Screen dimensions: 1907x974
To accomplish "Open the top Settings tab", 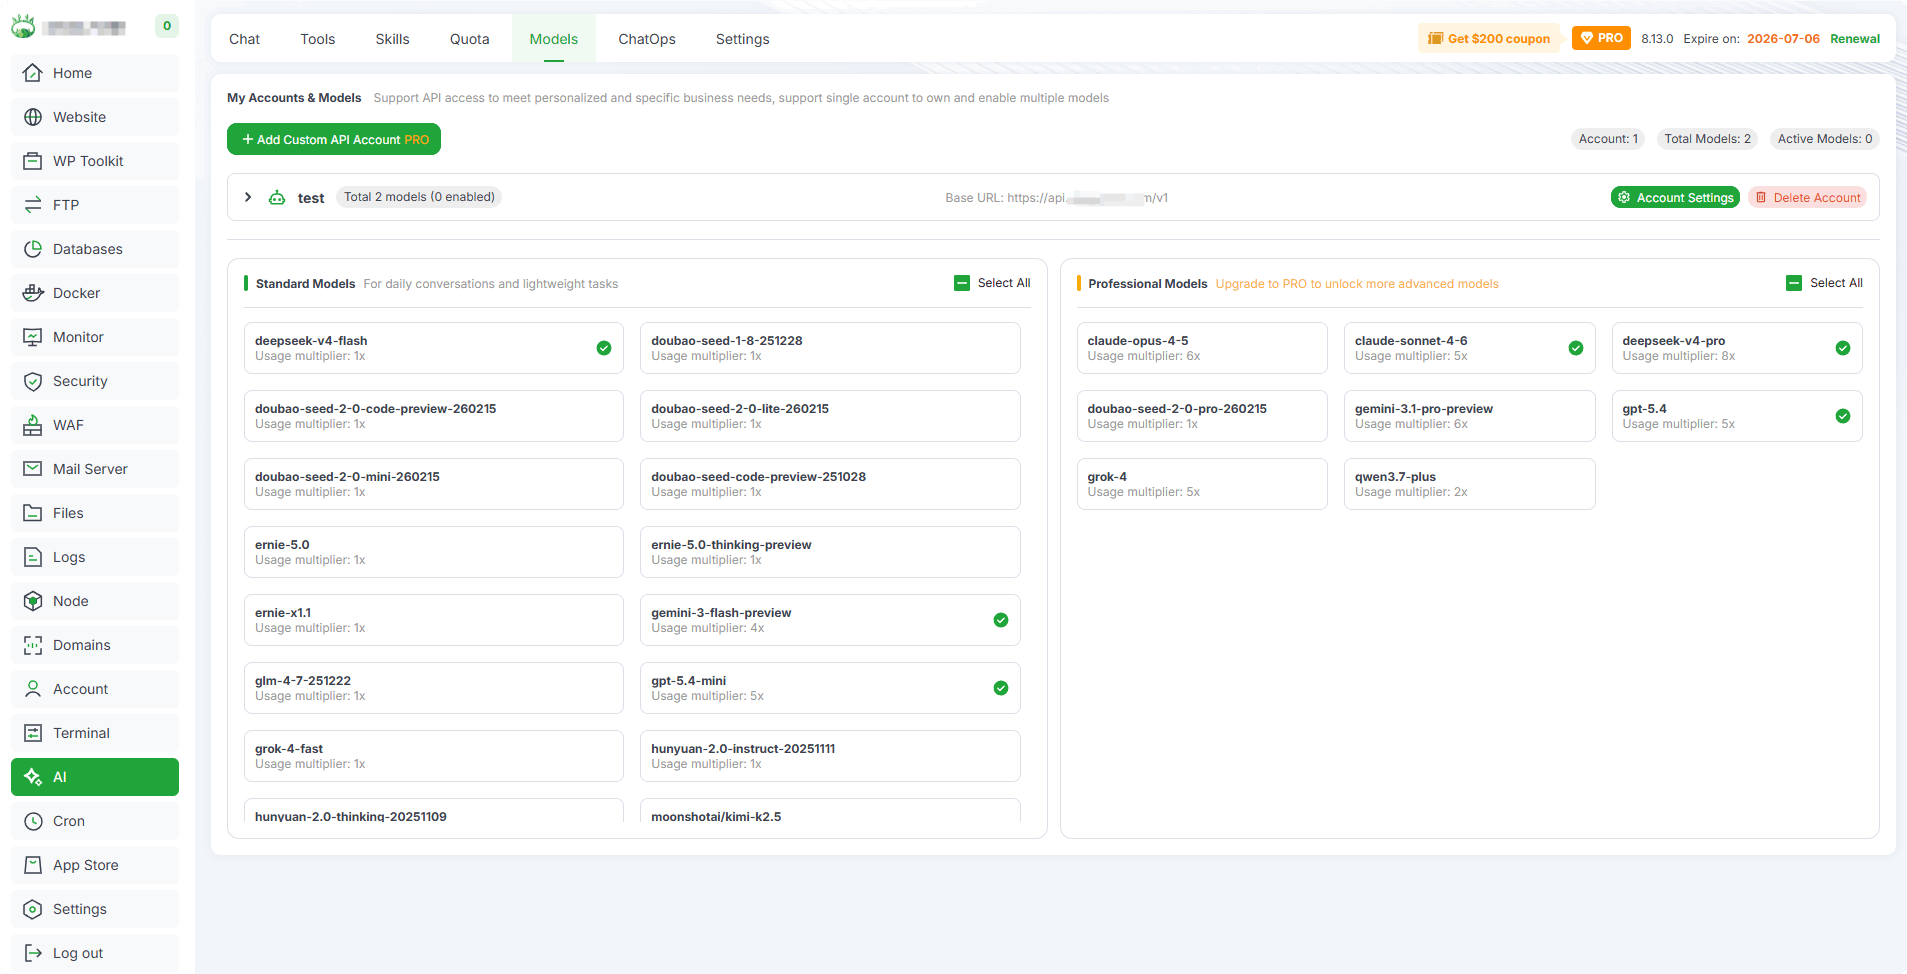I will tap(743, 39).
